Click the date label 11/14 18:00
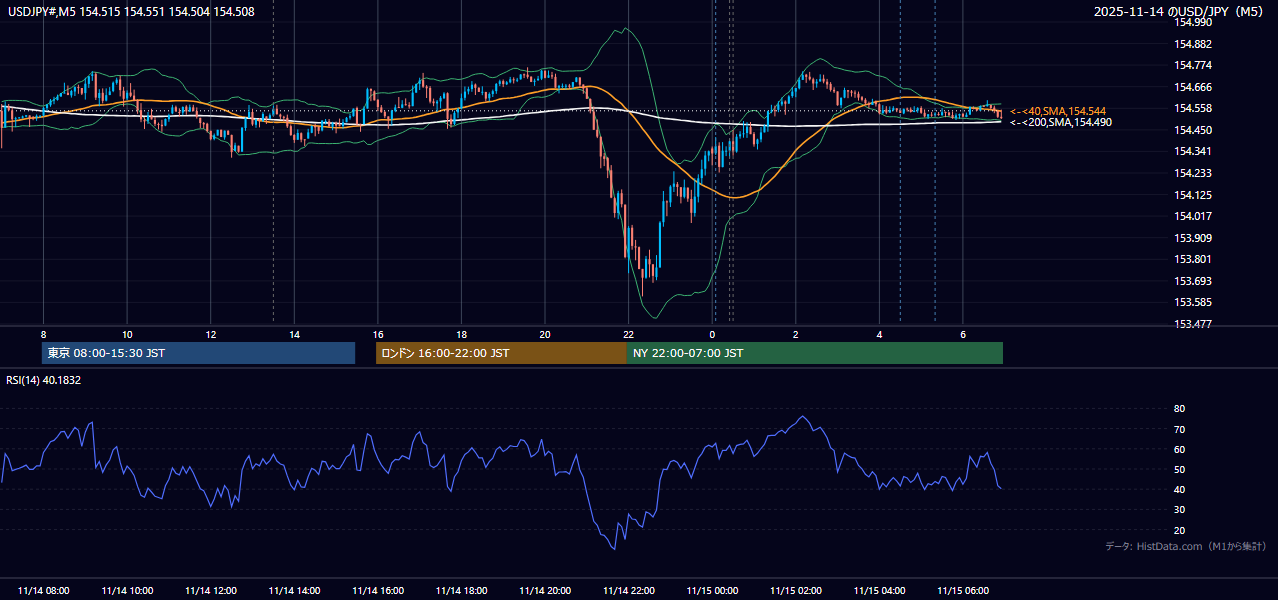Viewport: 1278px width, 600px height. click(x=461, y=591)
